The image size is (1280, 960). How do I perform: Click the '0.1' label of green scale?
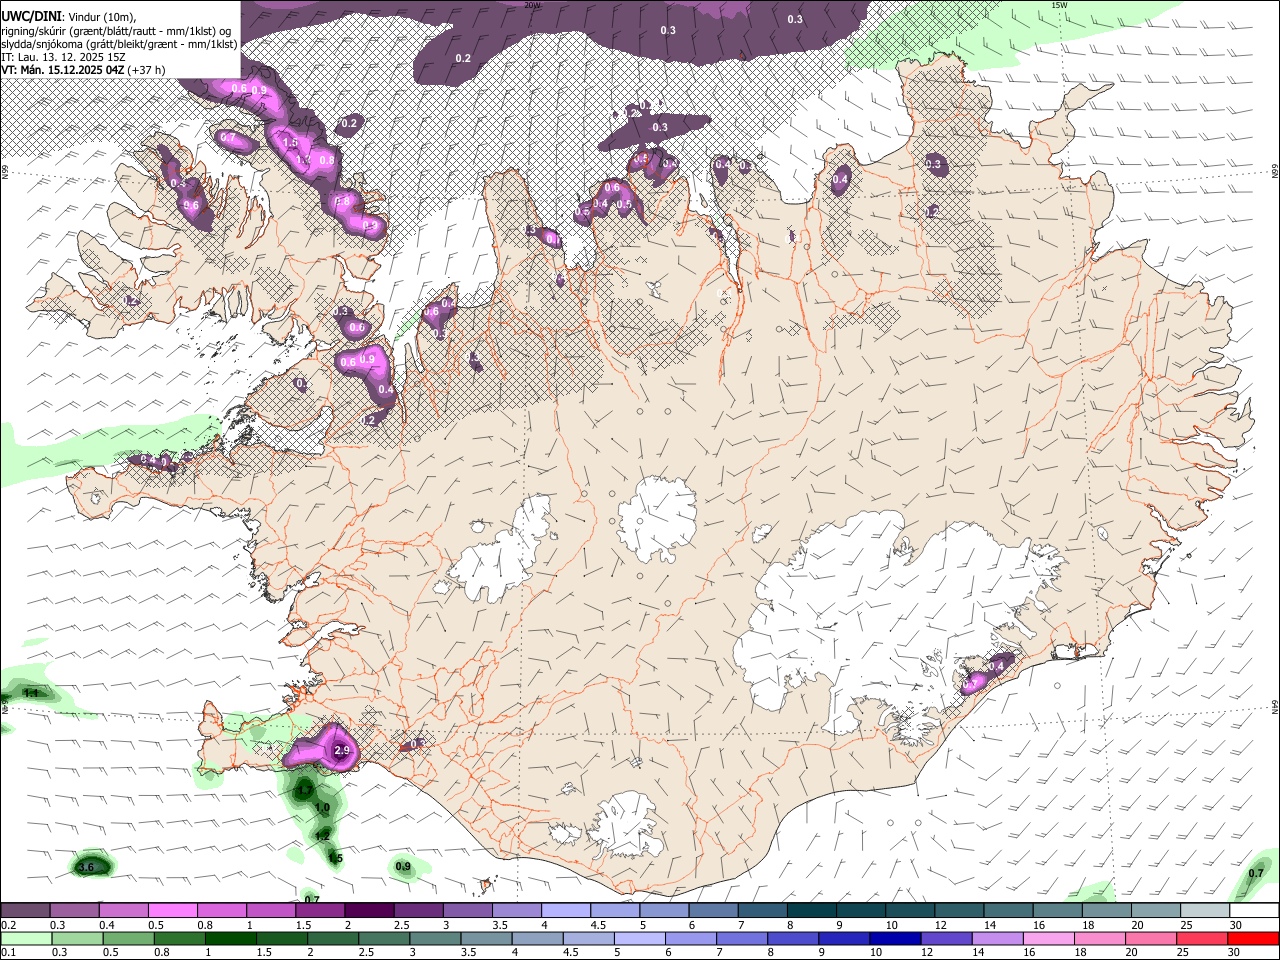(8, 953)
